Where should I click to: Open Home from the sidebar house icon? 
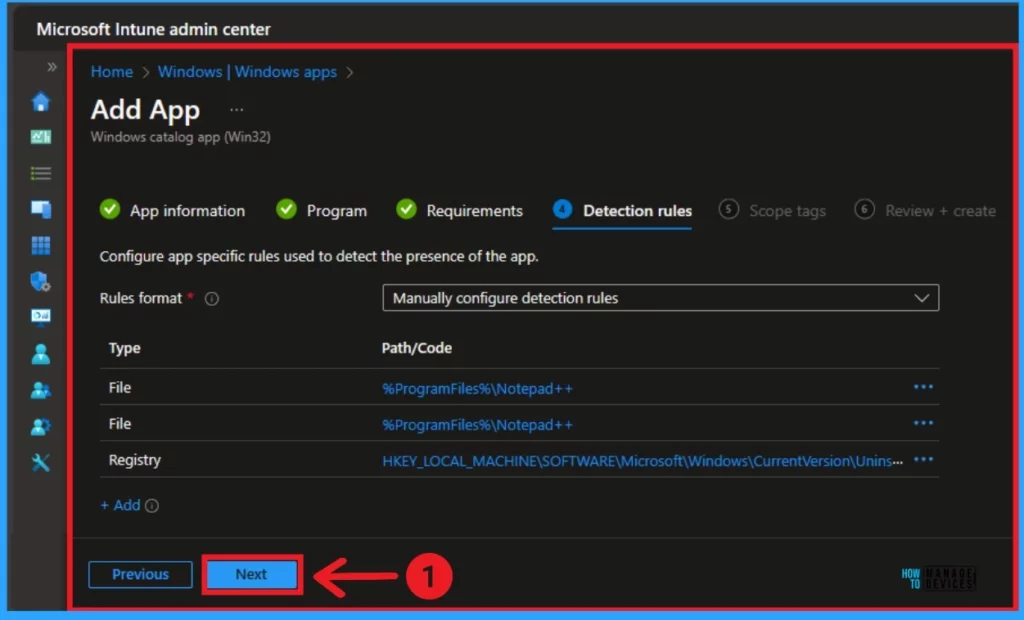[x=40, y=101]
